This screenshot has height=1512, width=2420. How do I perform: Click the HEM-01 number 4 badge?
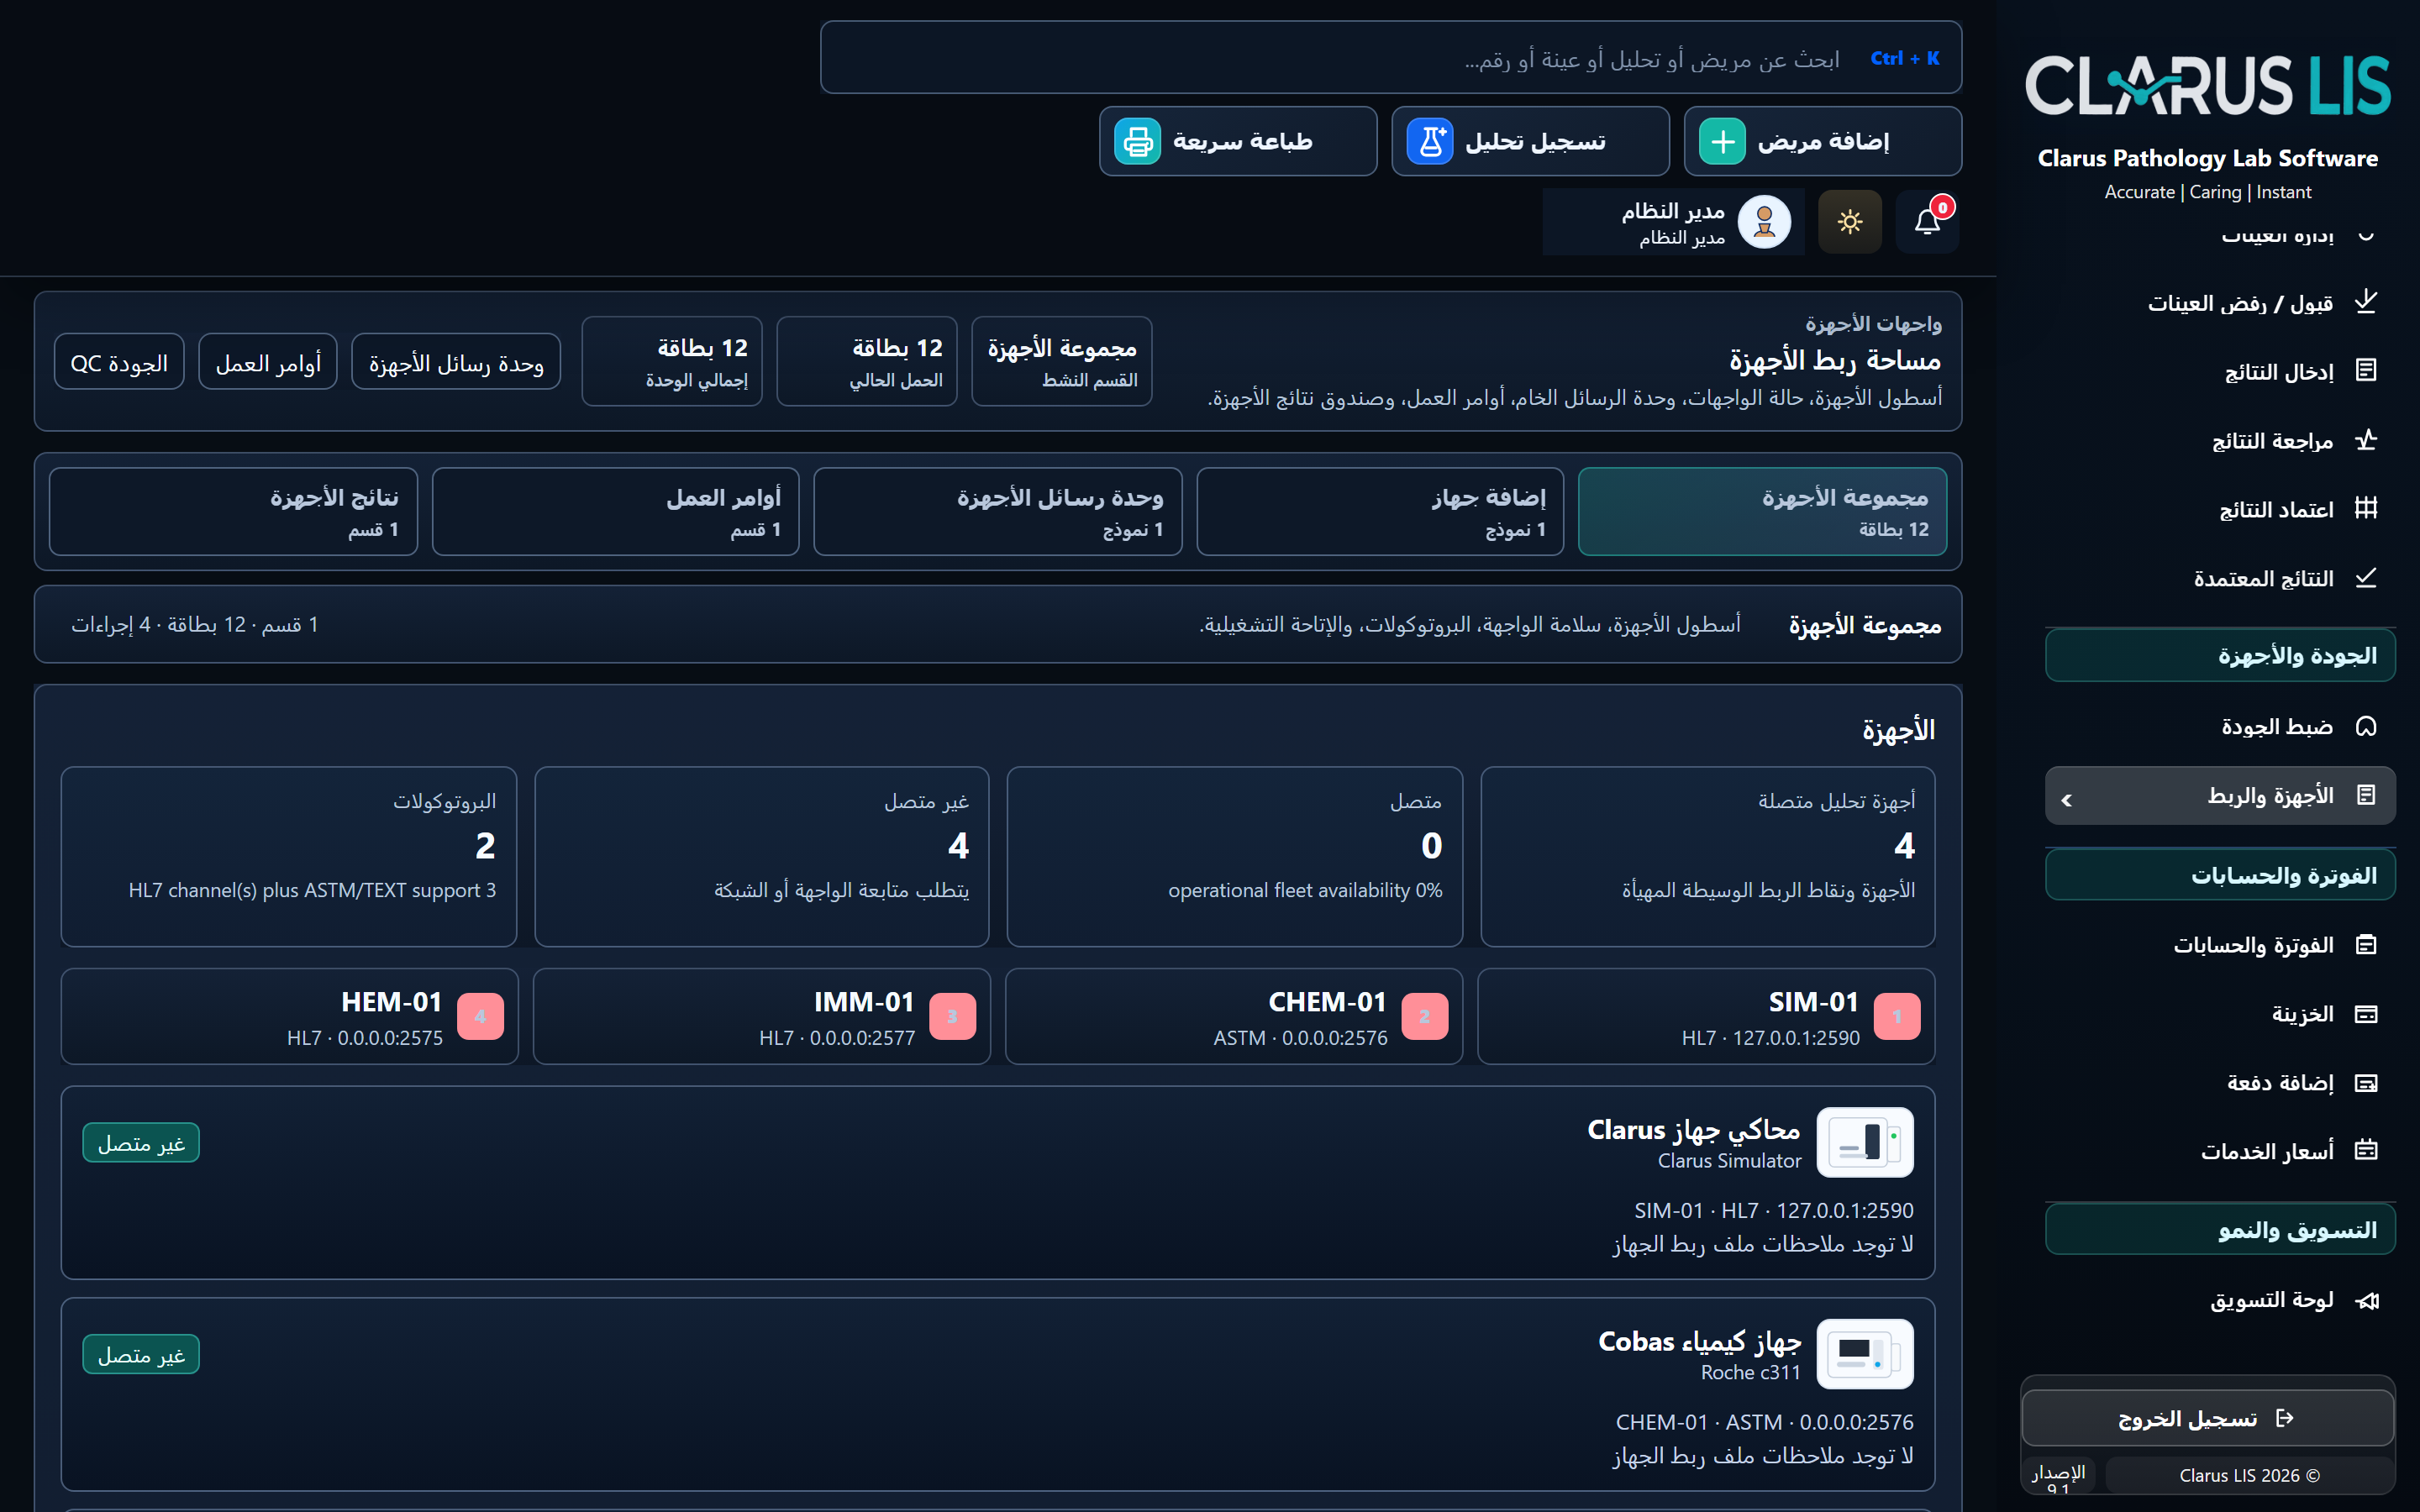[x=481, y=1016]
